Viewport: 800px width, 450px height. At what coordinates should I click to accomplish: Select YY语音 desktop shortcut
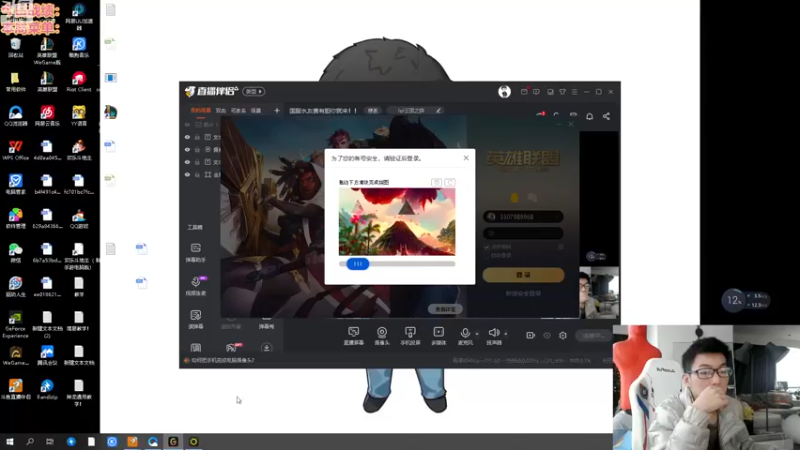pyautogui.click(x=79, y=116)
